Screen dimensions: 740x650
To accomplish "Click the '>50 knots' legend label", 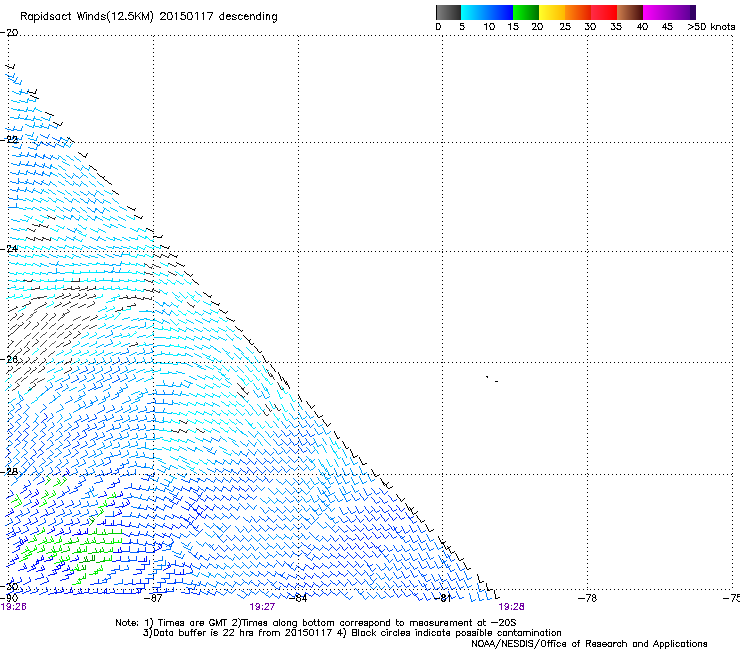I will 711,27.
